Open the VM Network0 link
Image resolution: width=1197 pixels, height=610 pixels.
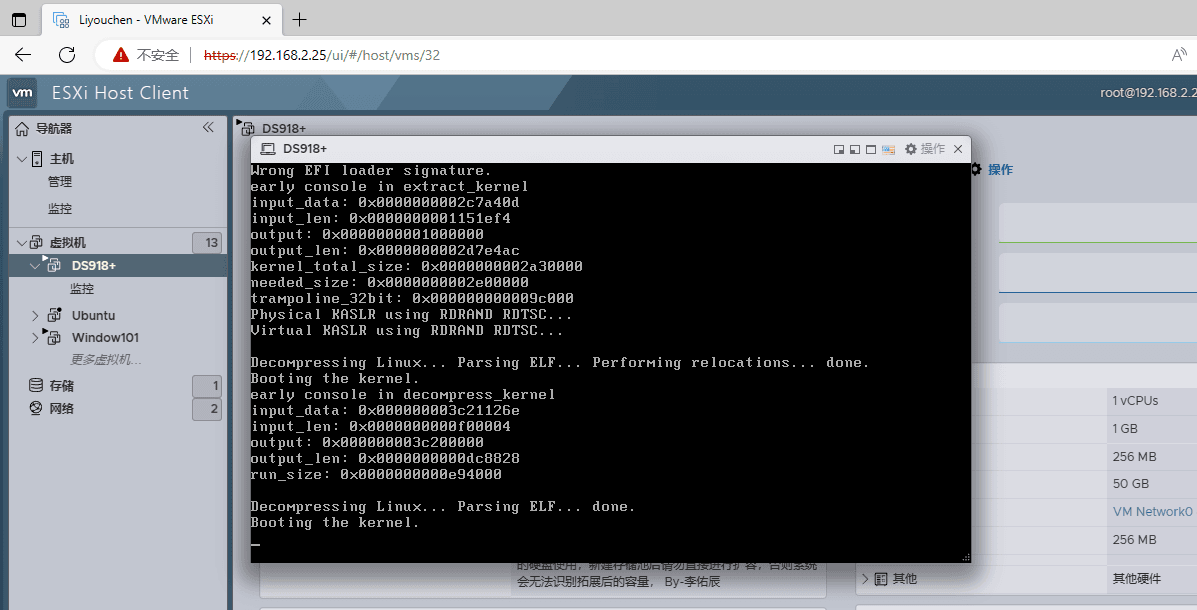[x=1152, y=512]
